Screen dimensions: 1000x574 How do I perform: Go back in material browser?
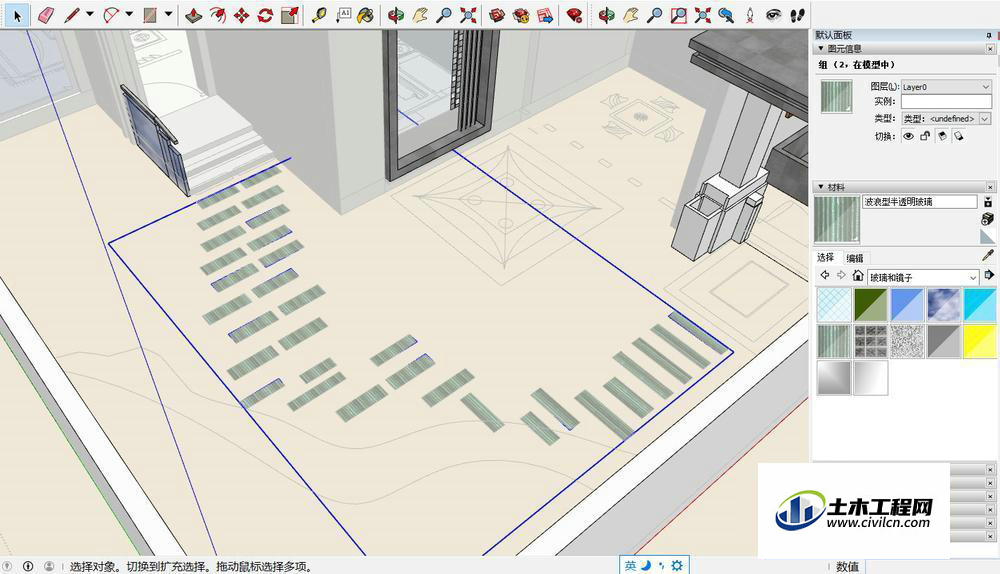pos(825,275)
